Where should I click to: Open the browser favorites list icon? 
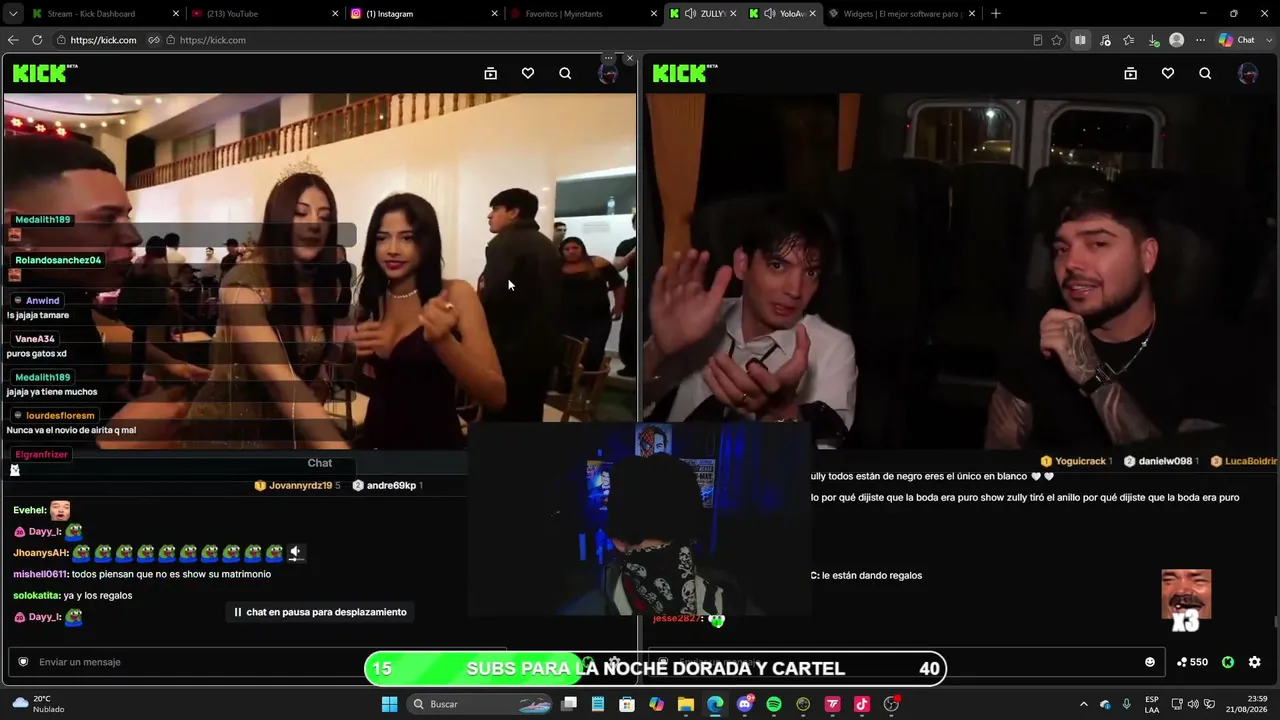tap(1129, 40)
